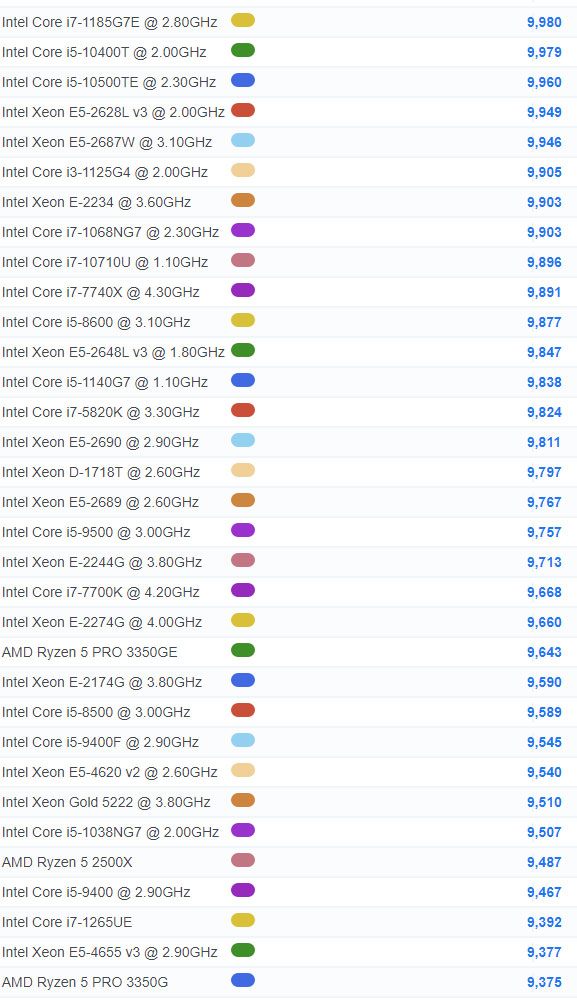Click the purple swatch beside Core i5-9500

(243, 530)
